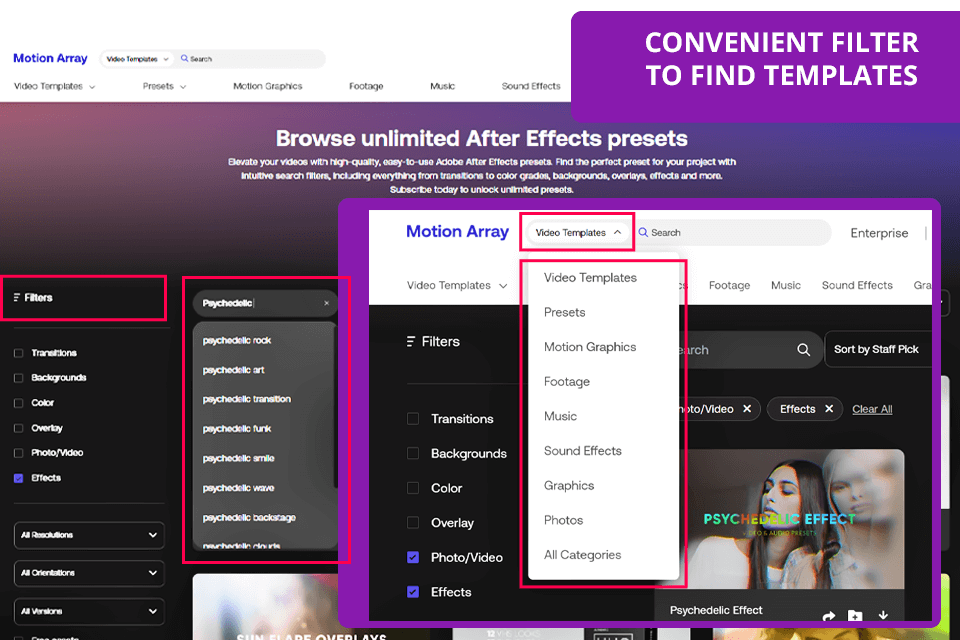
Task: Uncheck Effects in the small background sidebar
Action: point(18,478)
